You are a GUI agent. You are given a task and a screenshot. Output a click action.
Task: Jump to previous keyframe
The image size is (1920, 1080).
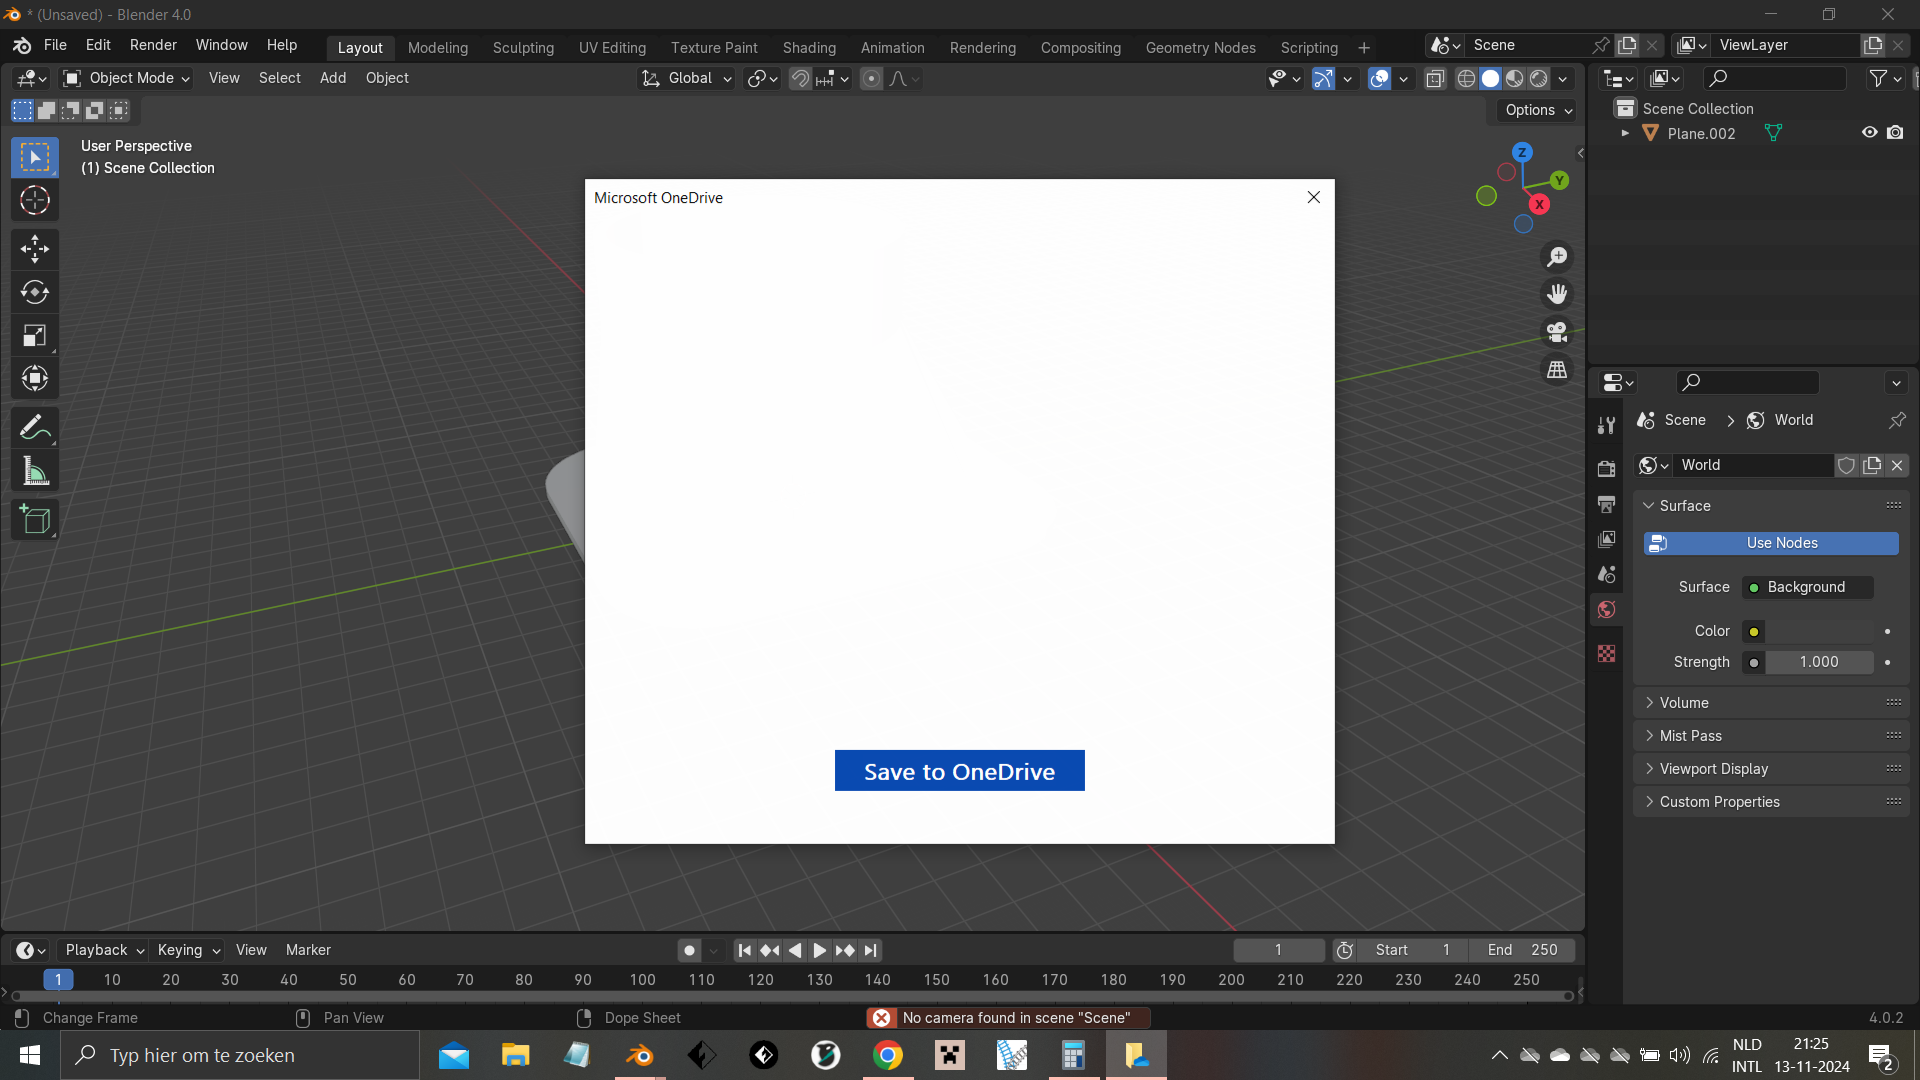[769, 951]
